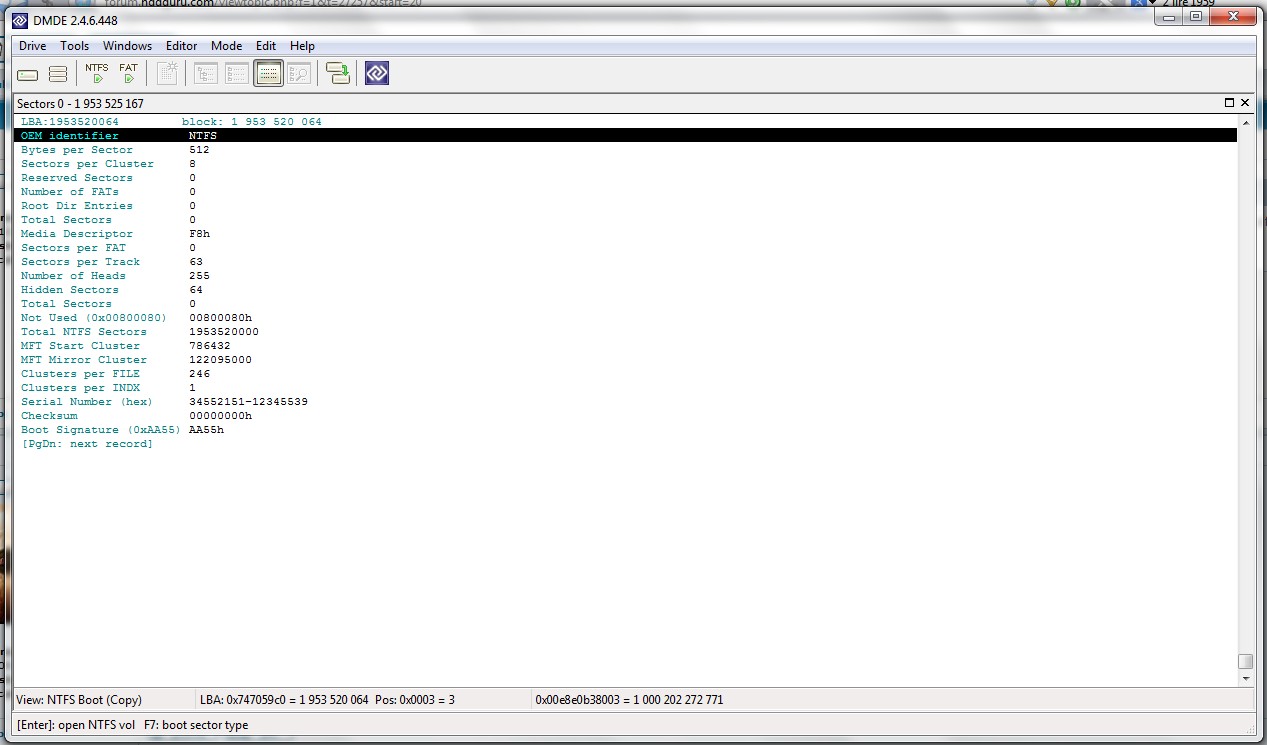Select the Number of FATs row
The image size is (1267, 745).
coord(626,192)
